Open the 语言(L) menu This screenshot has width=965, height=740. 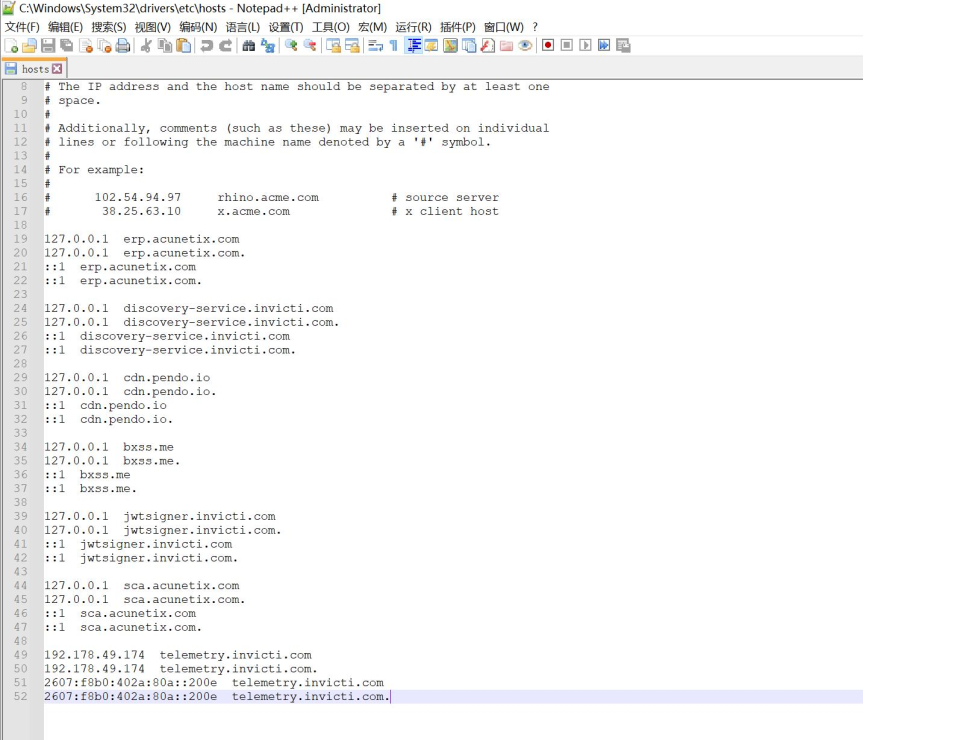tap(242, 27)
